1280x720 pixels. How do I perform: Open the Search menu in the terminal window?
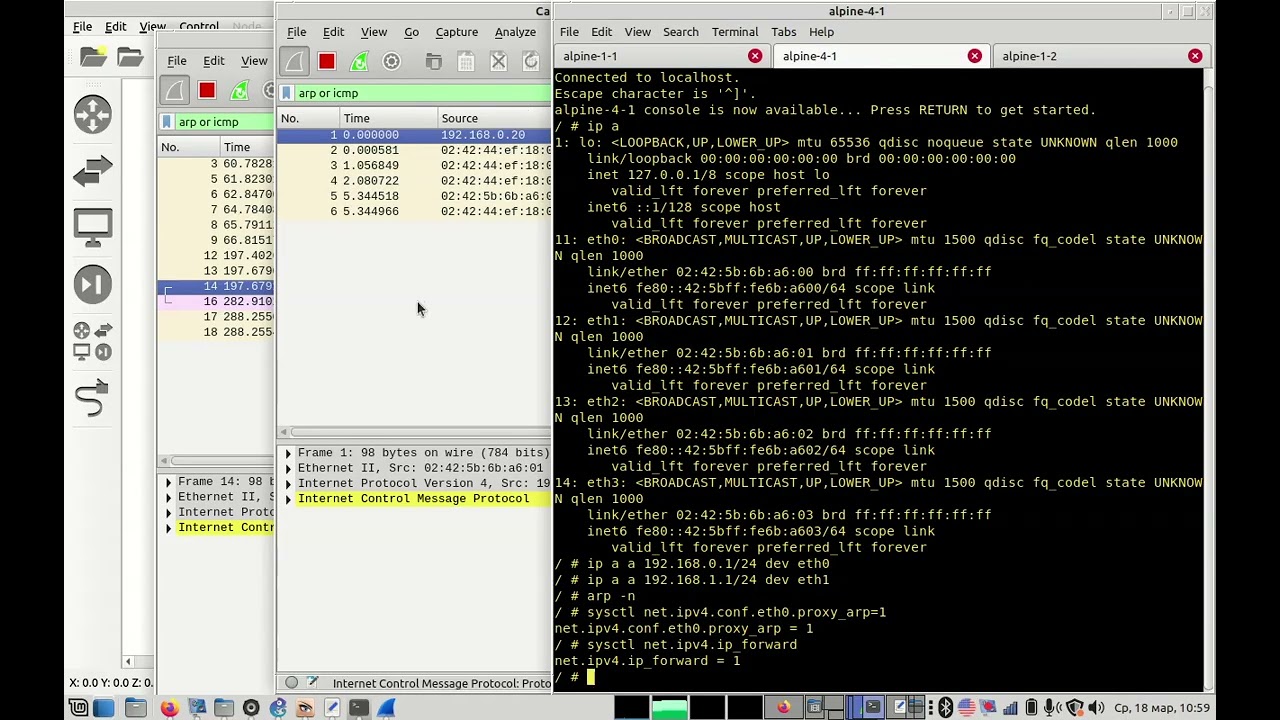(x=680, y=32)
